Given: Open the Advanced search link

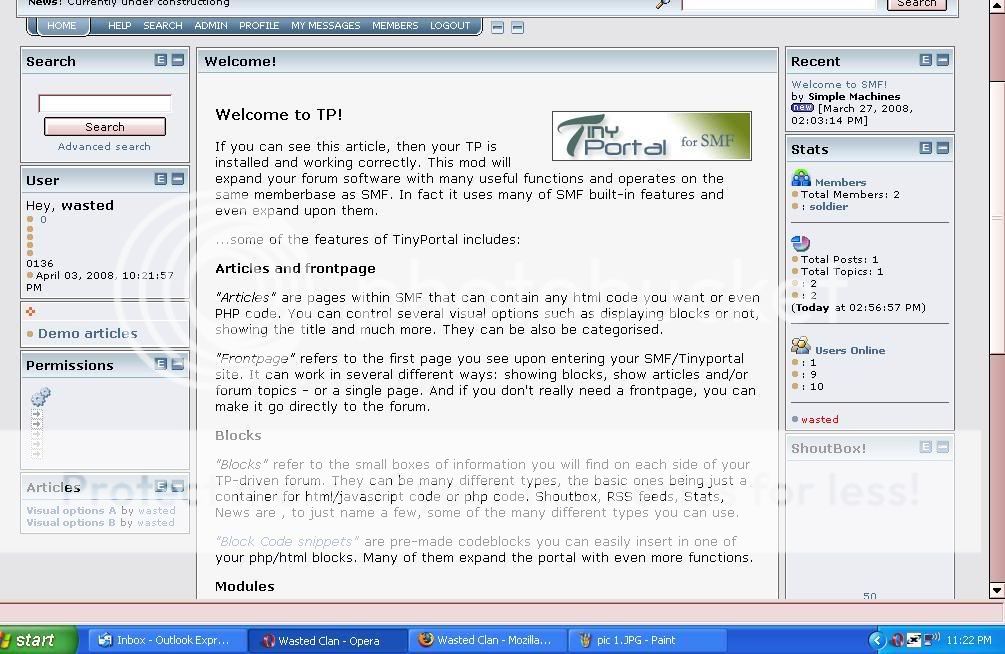Looking at the screenshot, I should tap(104, 146).
